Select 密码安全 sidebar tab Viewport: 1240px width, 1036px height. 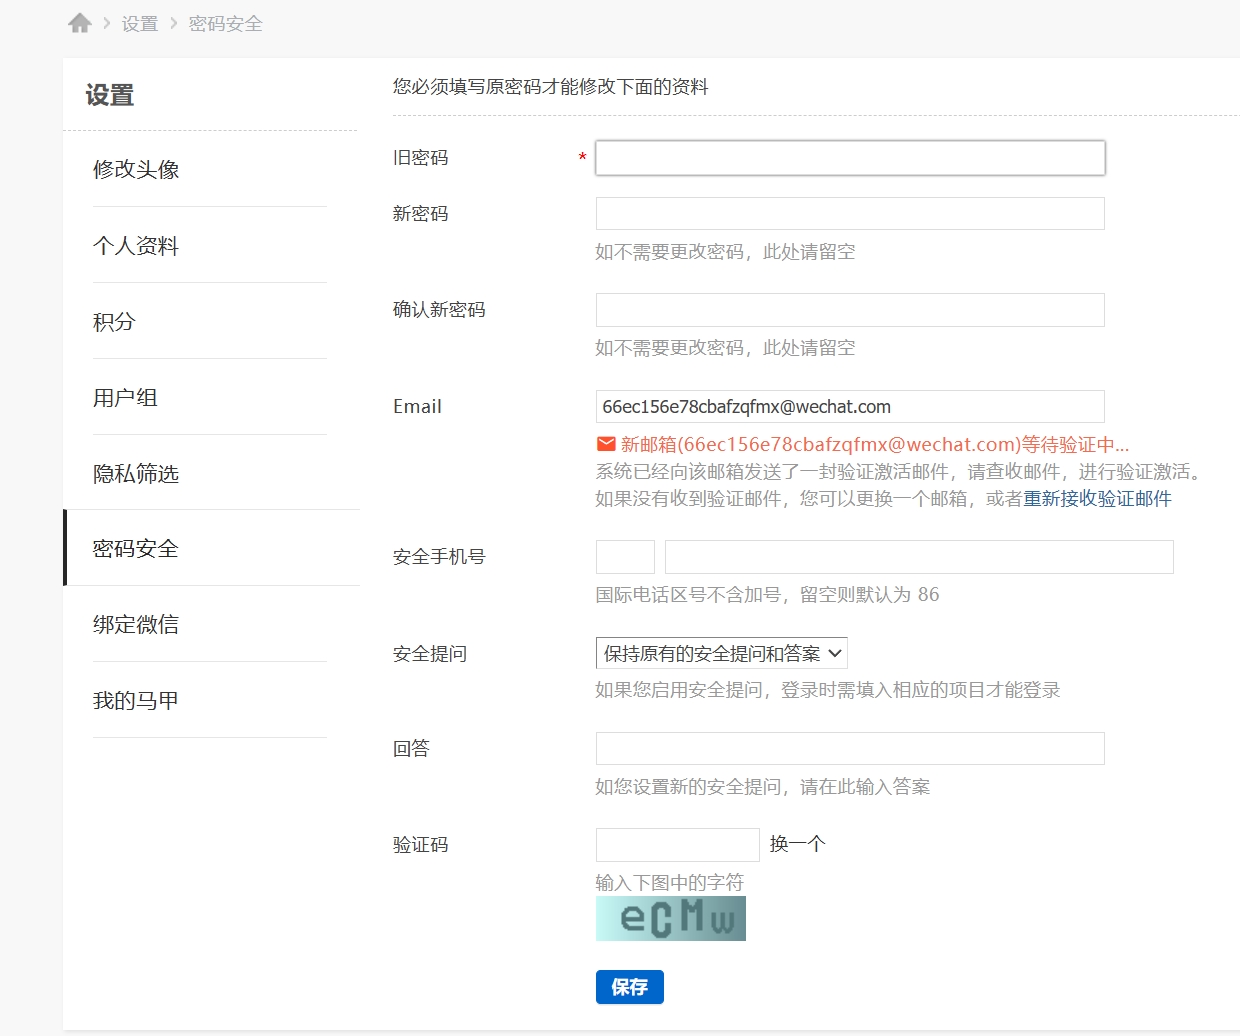tap(211, 548)
